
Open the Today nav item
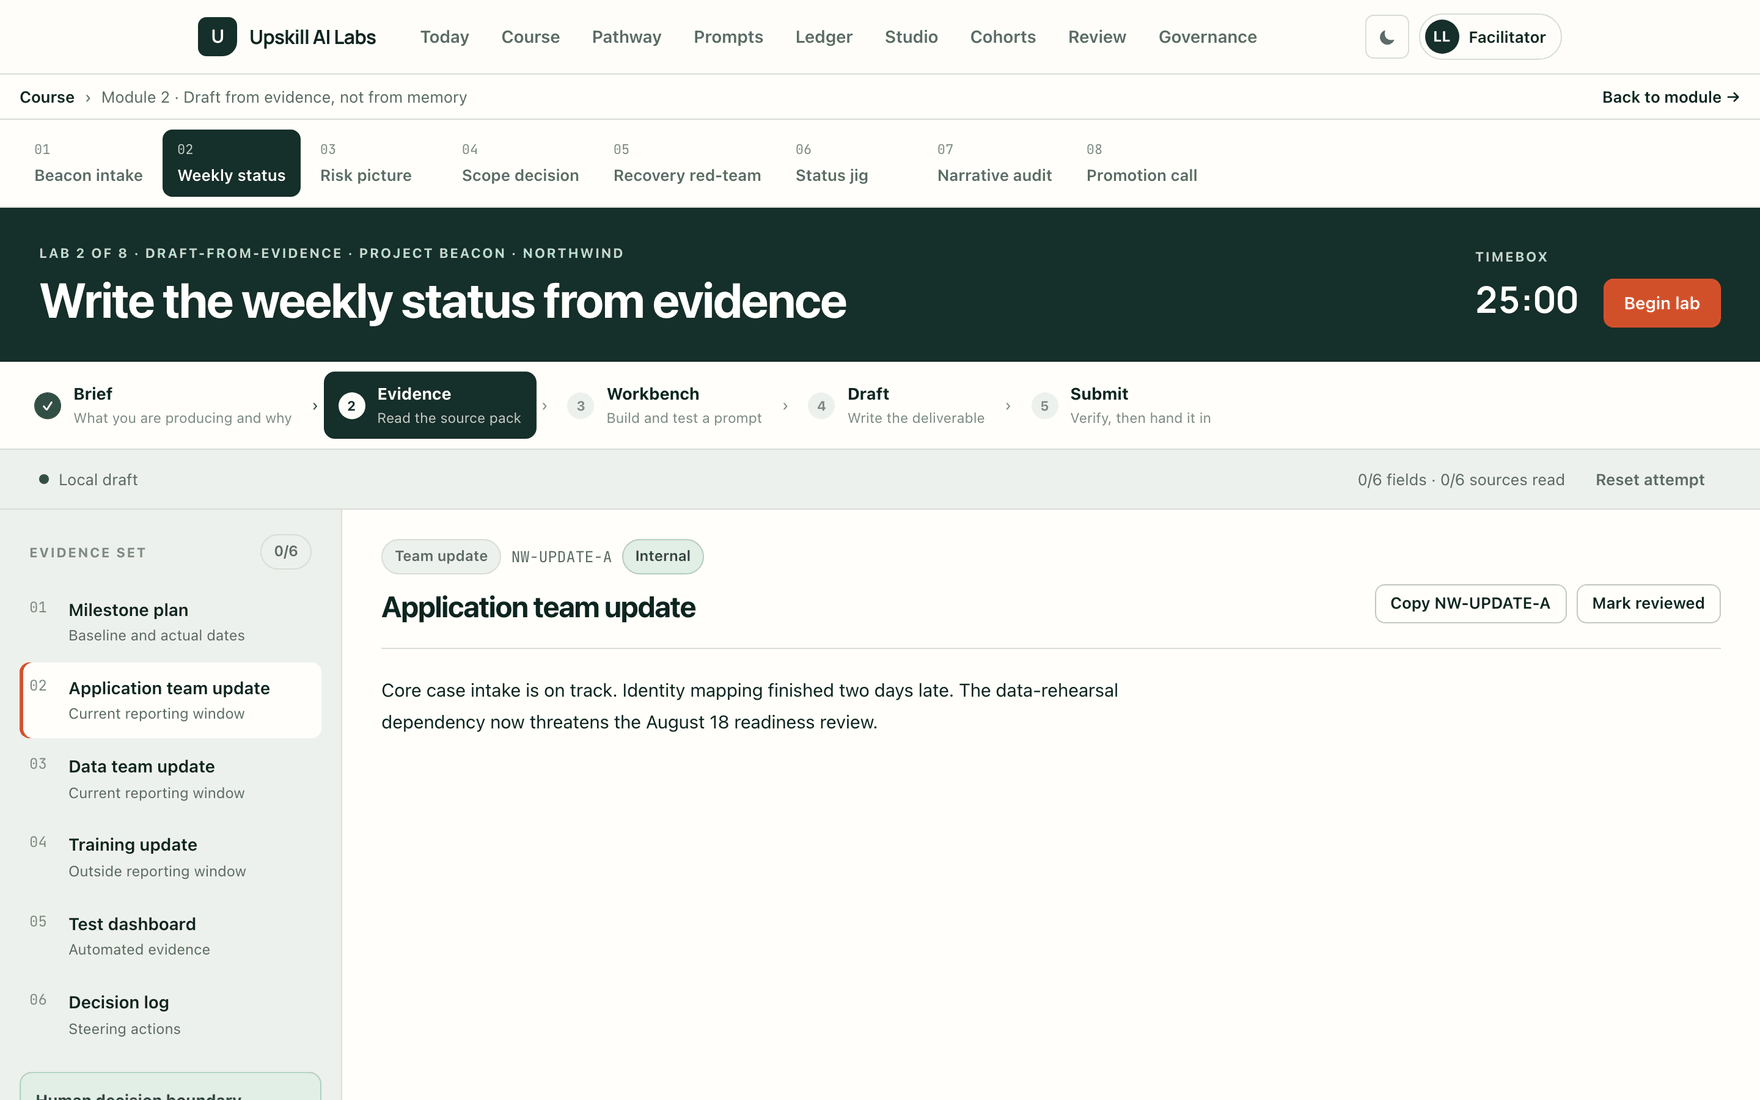coord(444,37)
